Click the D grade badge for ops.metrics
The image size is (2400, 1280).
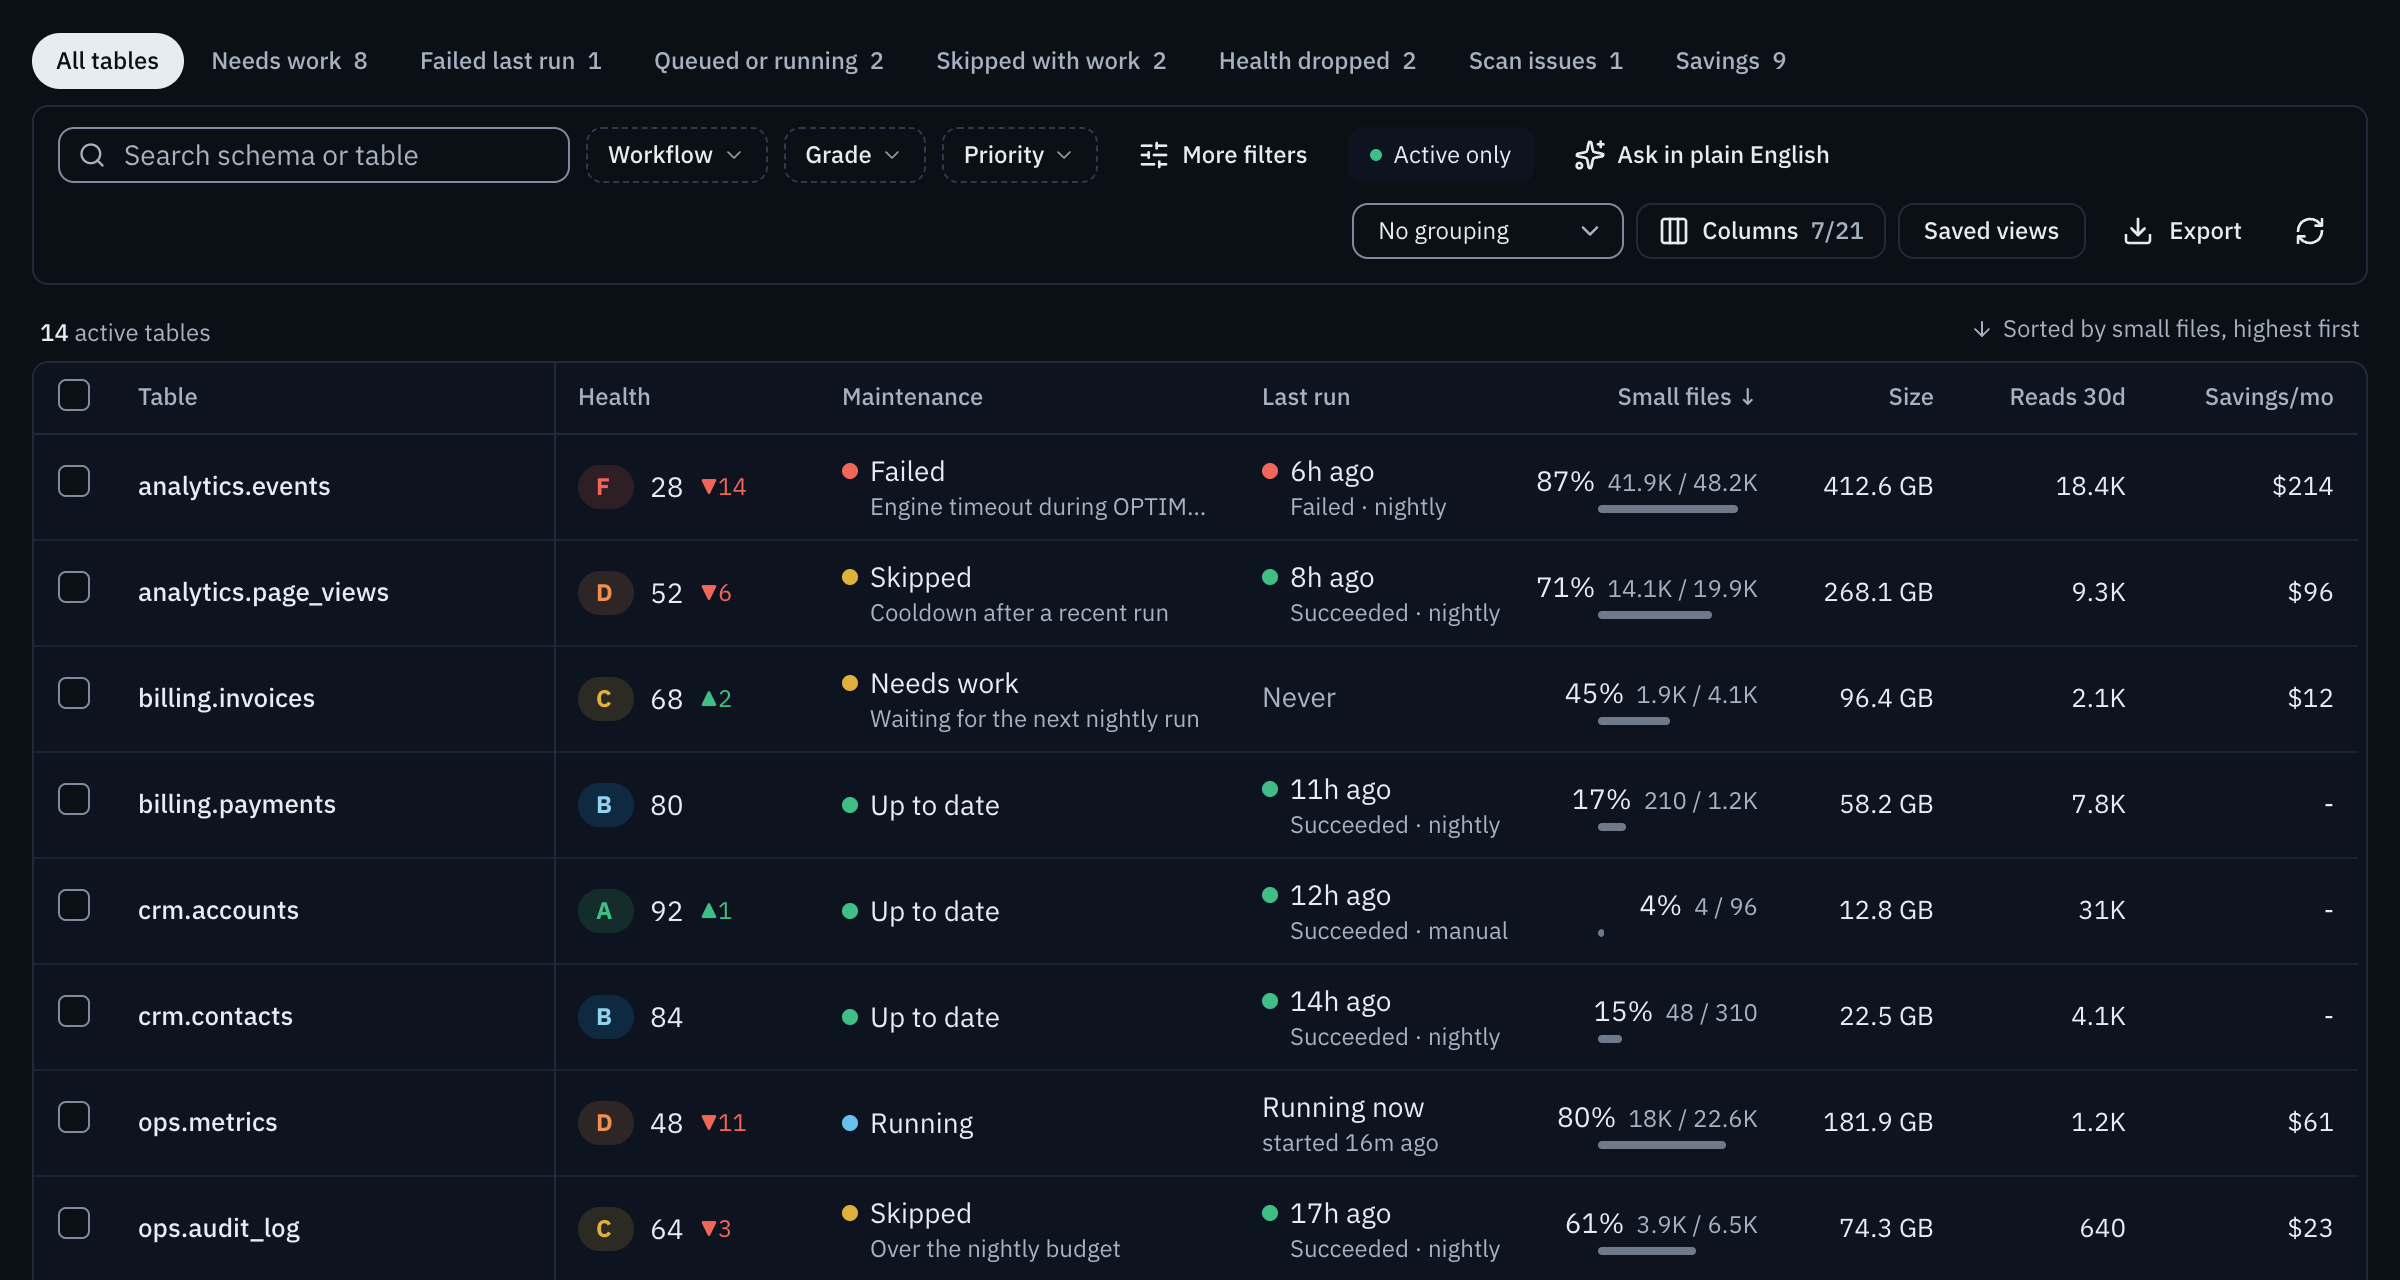pyautogui.click(x=604, y=1123)
